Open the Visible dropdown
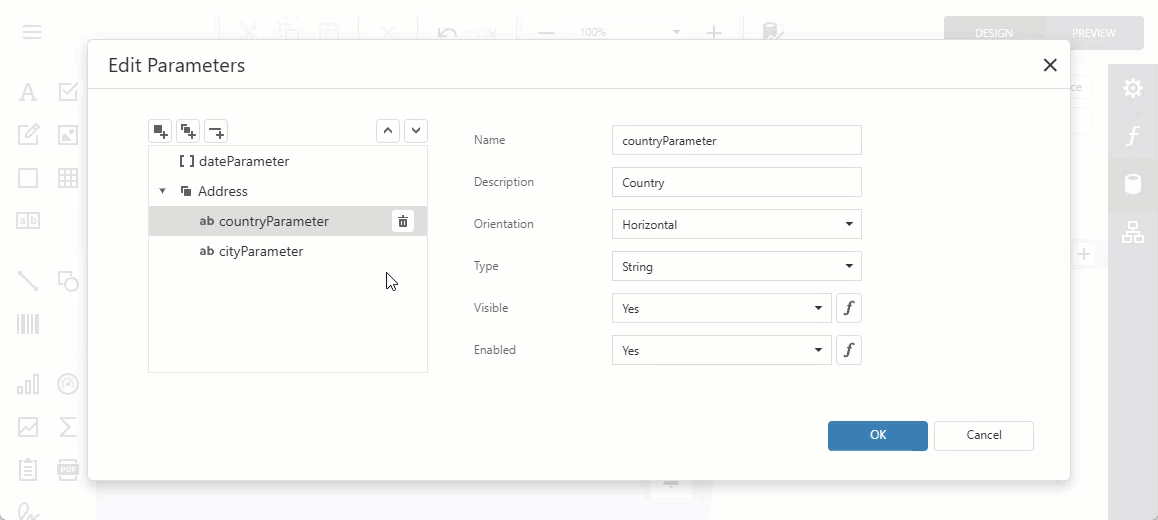The width and height of the screenshot is (1158, 520). tap(722, 308)
